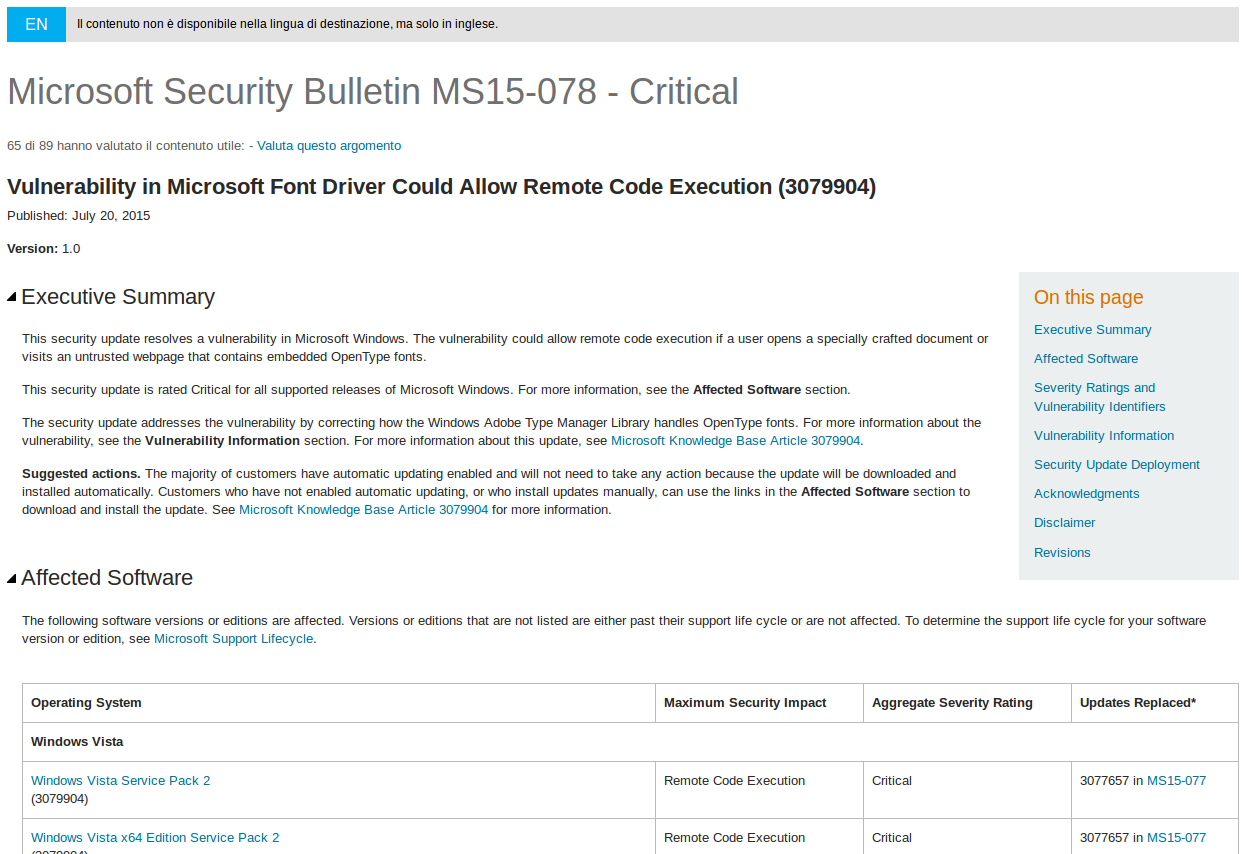Image resolution: width=1246 pixels, height=854 pixels.
Task: Click the 'Version: 1.0' line
Action: (x=44, y=249)
